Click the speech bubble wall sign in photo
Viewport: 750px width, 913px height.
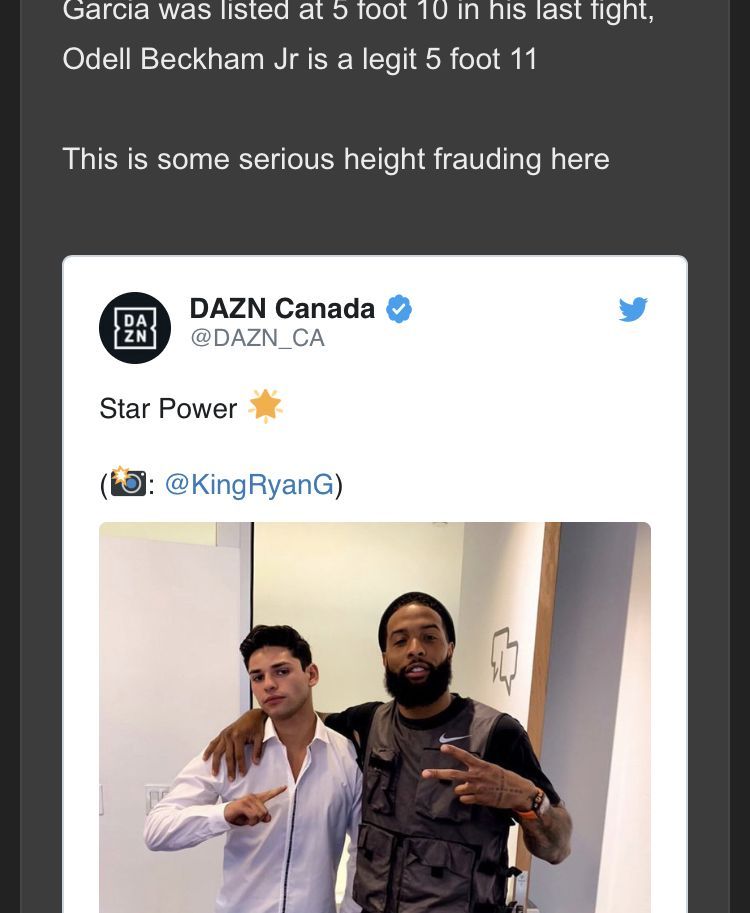[504, 659]
